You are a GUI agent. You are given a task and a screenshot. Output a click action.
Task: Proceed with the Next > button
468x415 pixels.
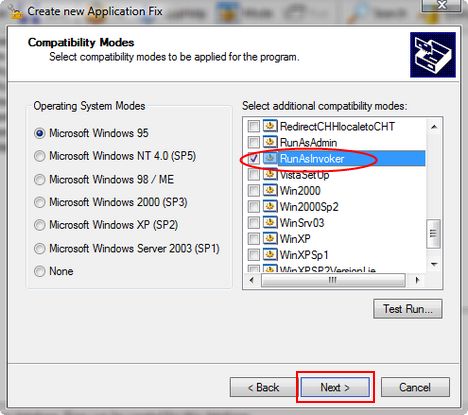[335, 387]
